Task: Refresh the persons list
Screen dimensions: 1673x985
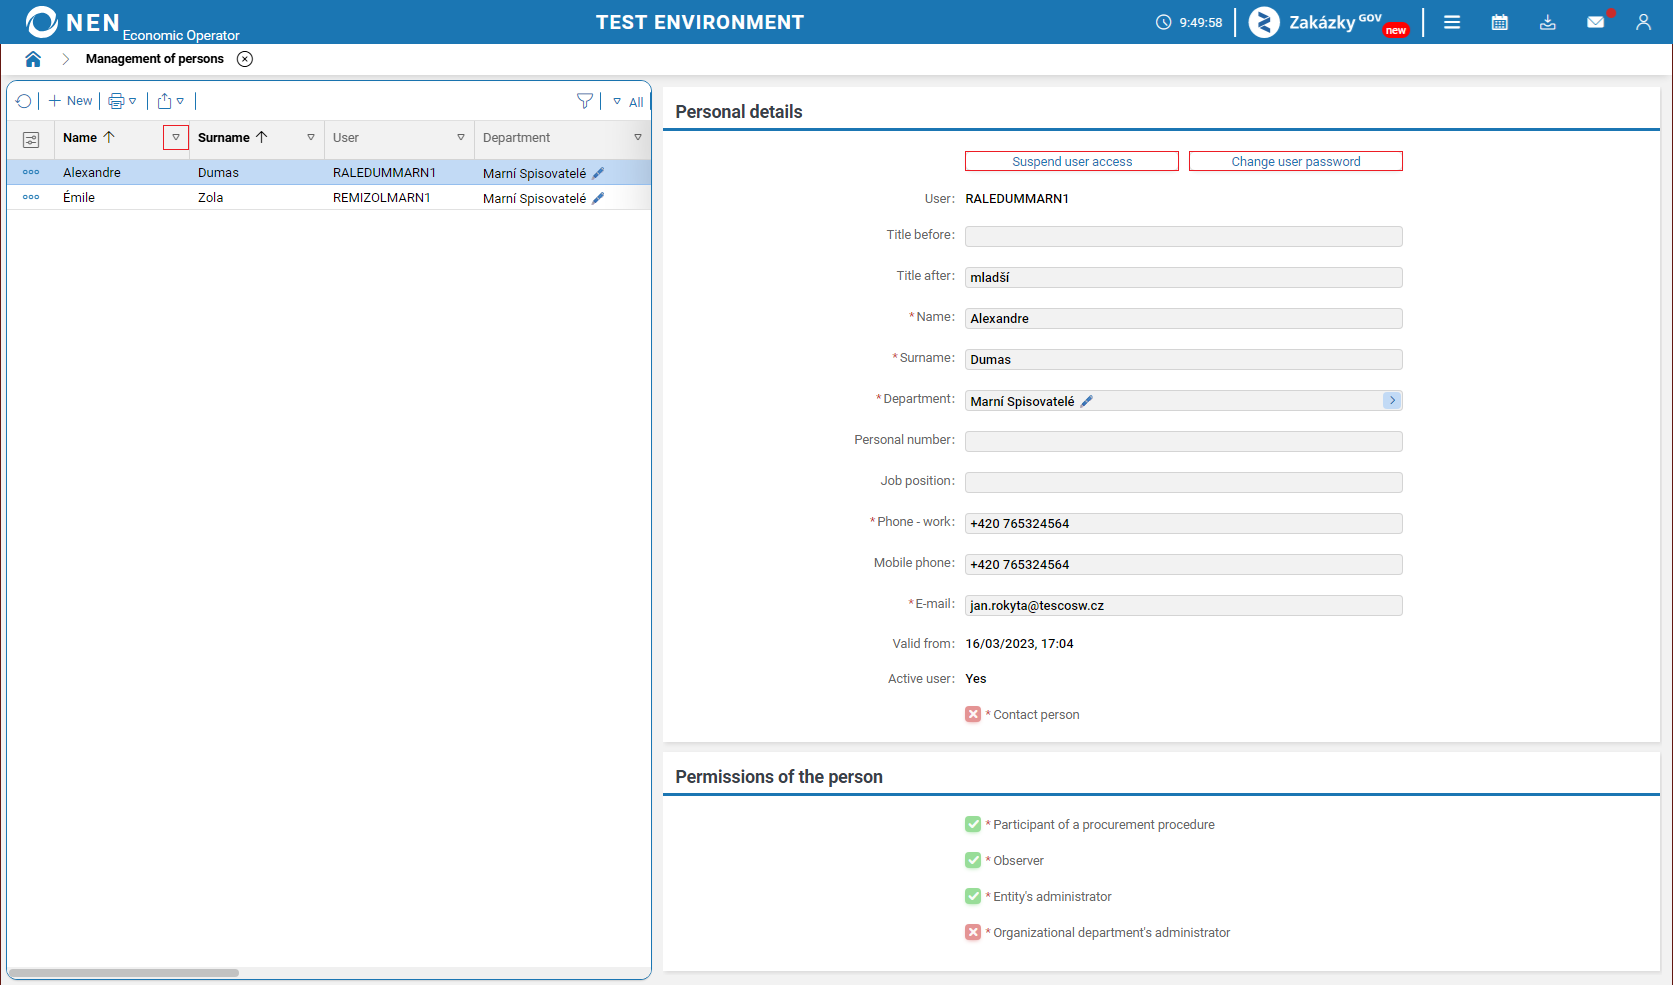Action: [x=24, y=101]
